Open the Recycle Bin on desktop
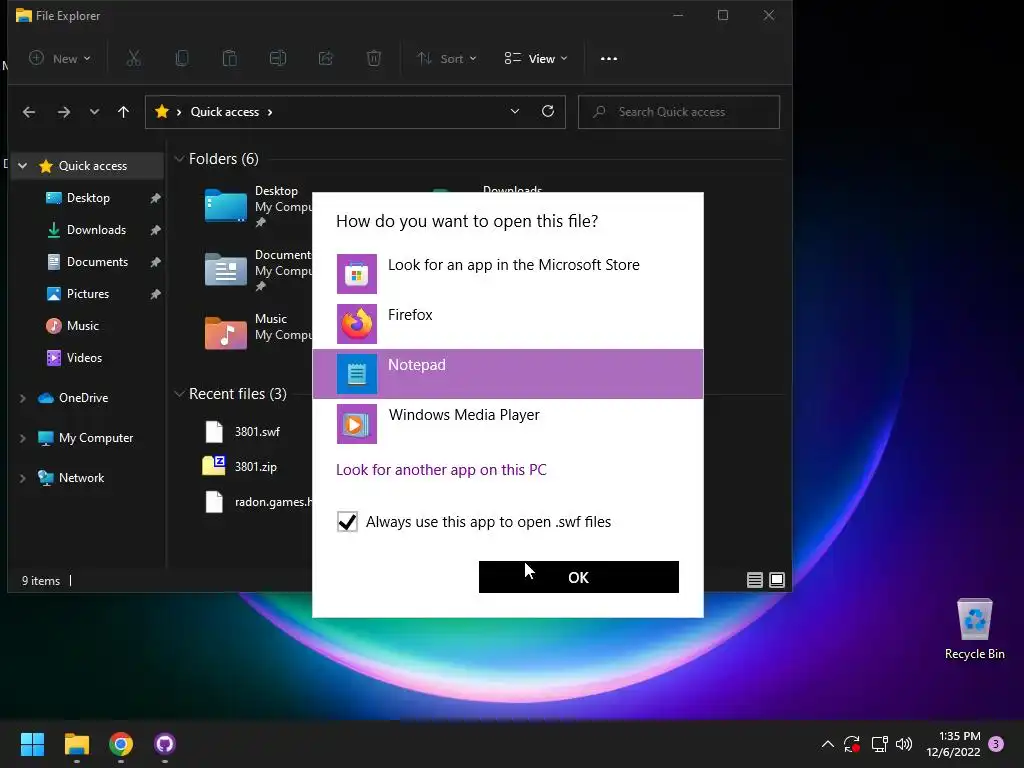The image size is (1024, 768). click(x=974, y=629)
